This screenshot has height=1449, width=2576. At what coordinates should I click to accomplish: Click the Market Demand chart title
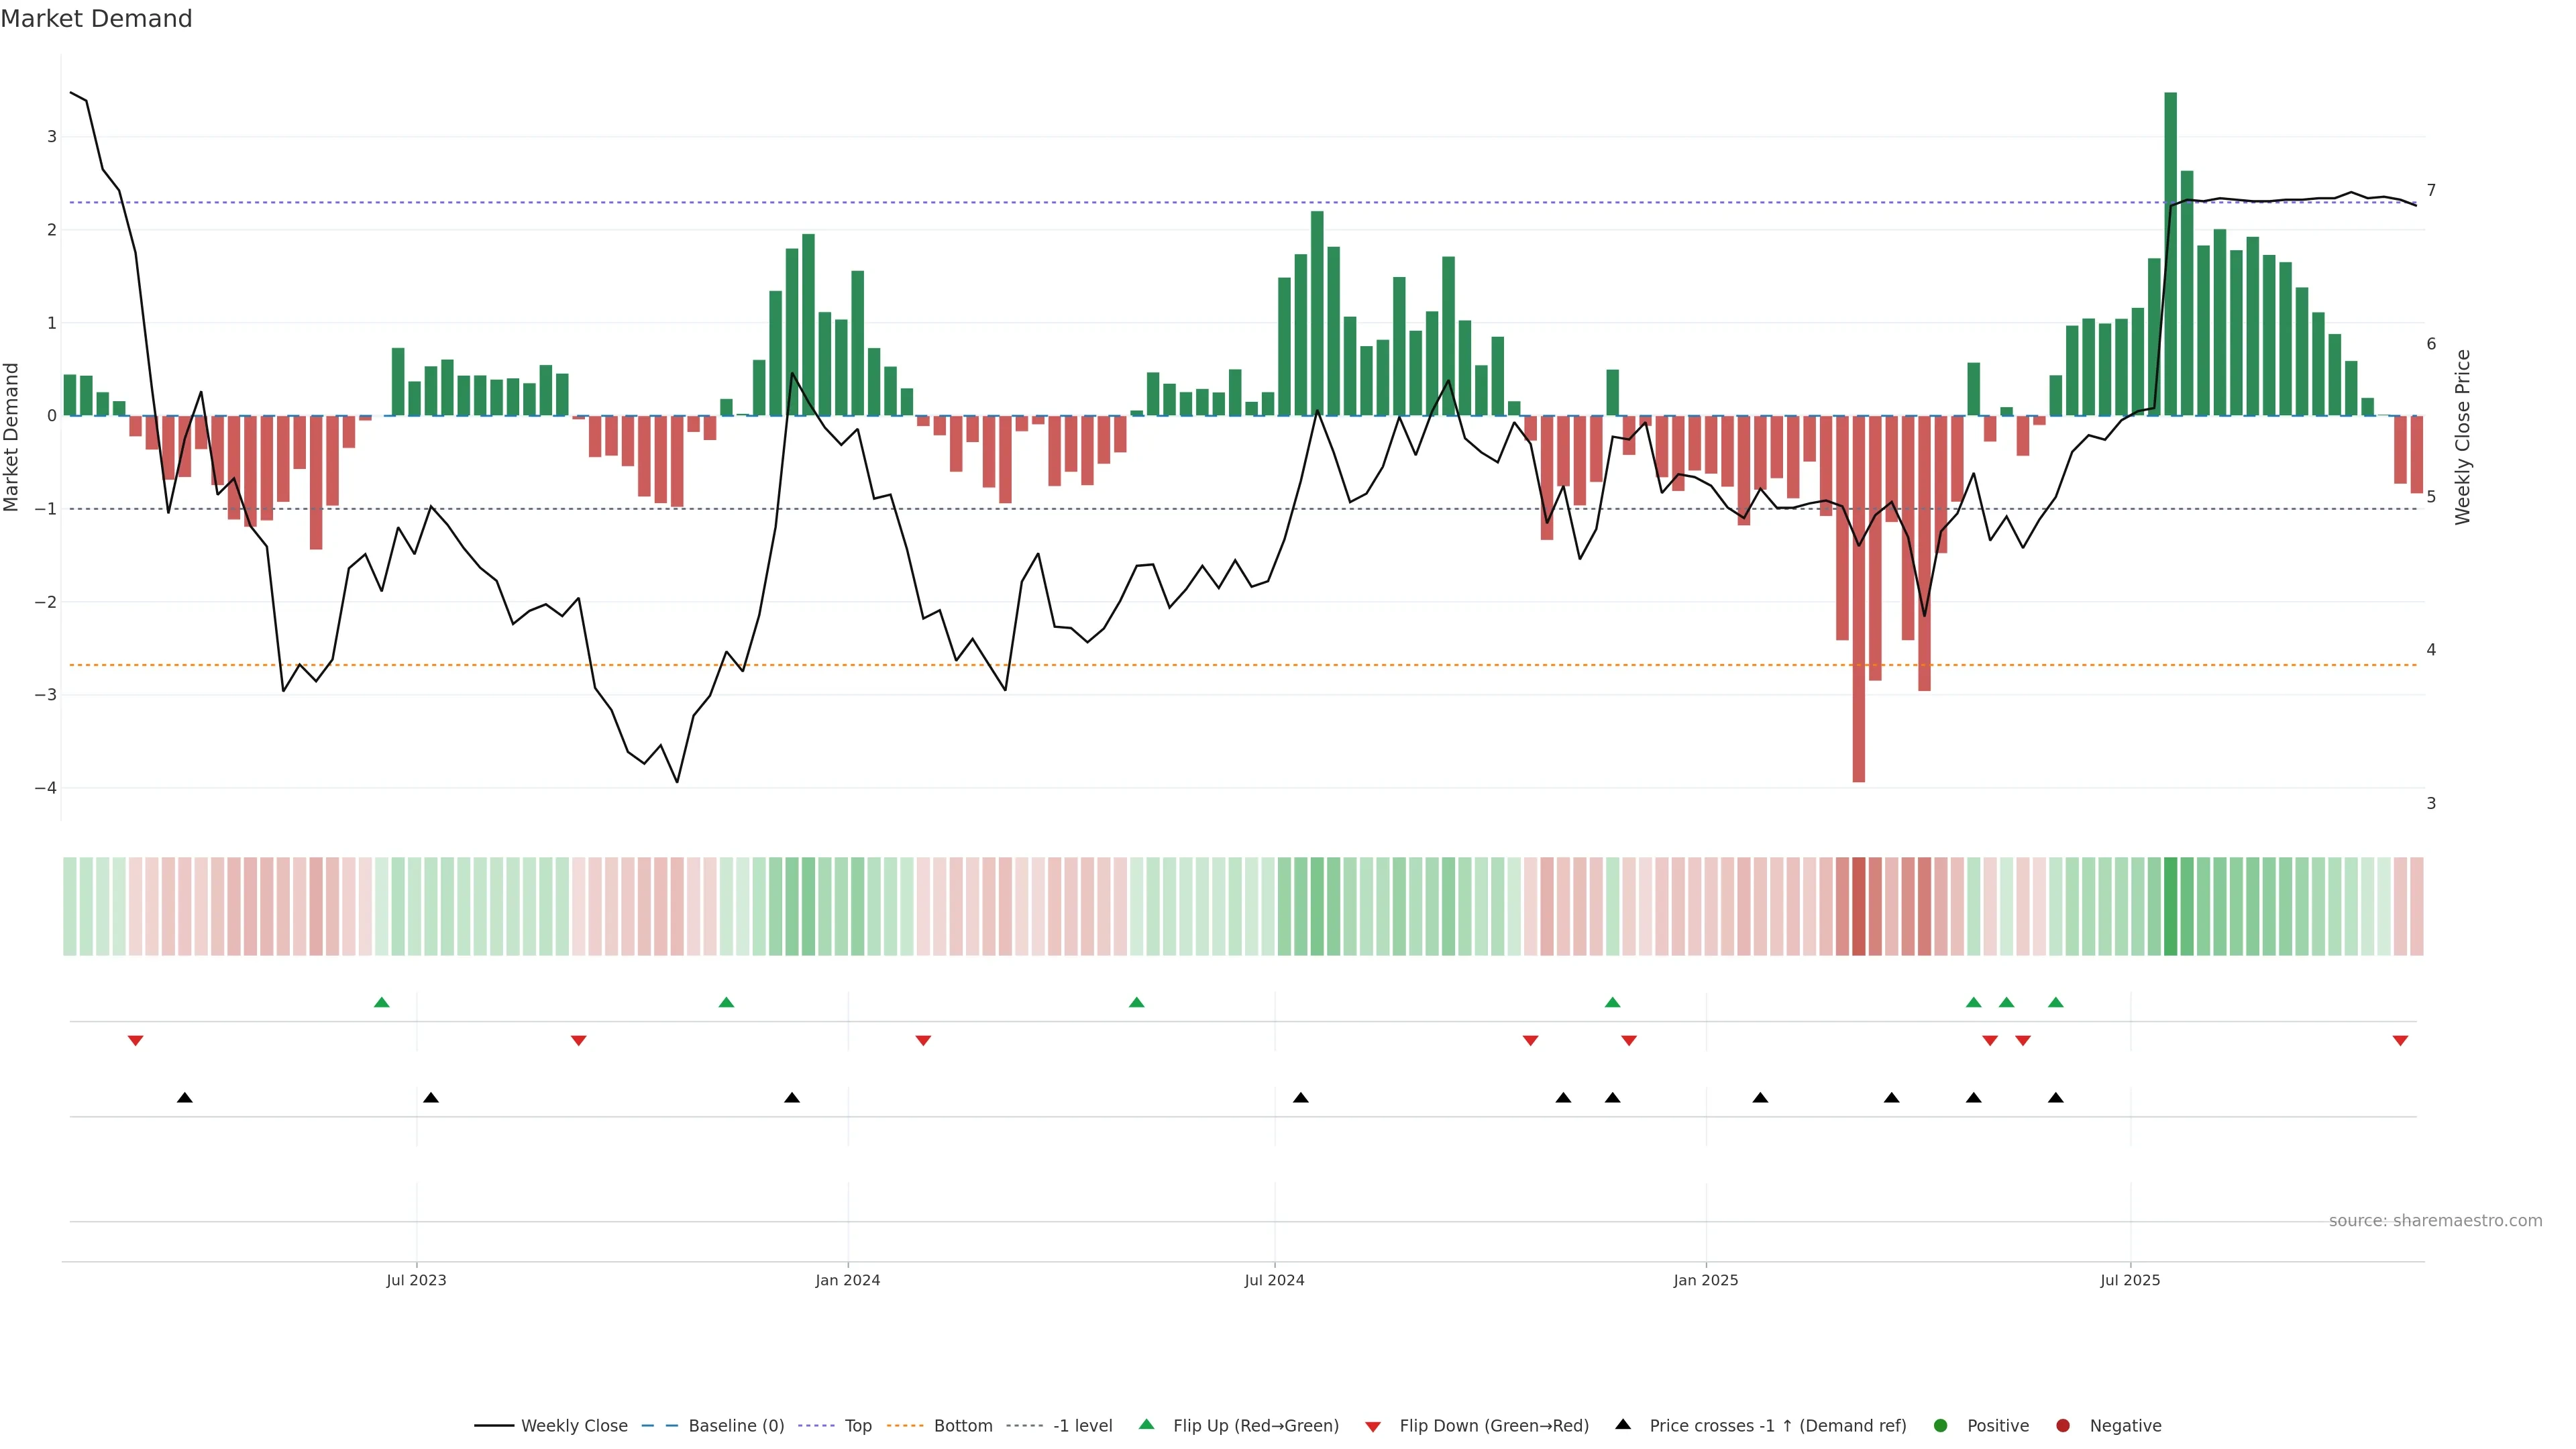tap(96, 19)
